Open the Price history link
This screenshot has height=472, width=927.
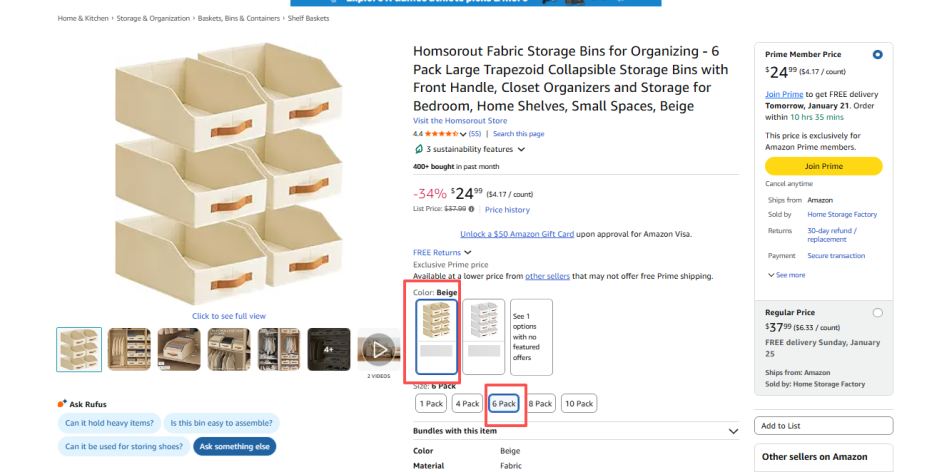507,210
